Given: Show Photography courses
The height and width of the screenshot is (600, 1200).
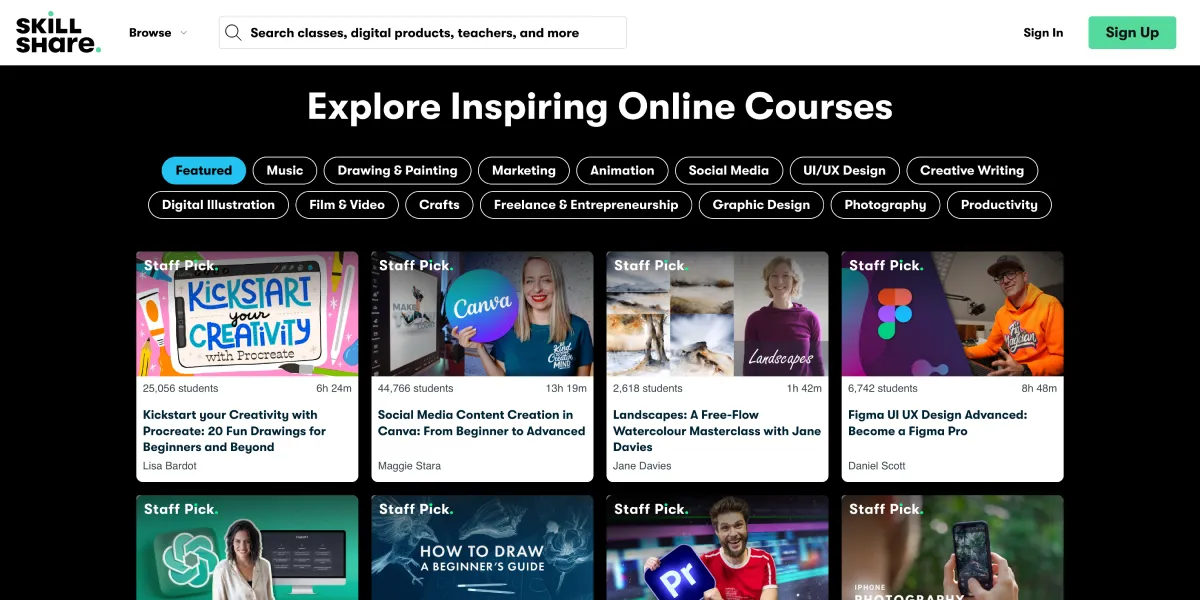Looking at the screenshot, I should [x=885, y=205].
